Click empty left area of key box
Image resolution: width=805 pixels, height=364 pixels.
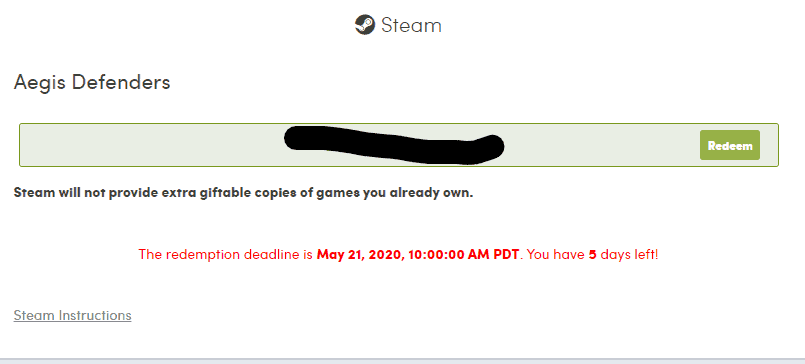coord(151,145)
